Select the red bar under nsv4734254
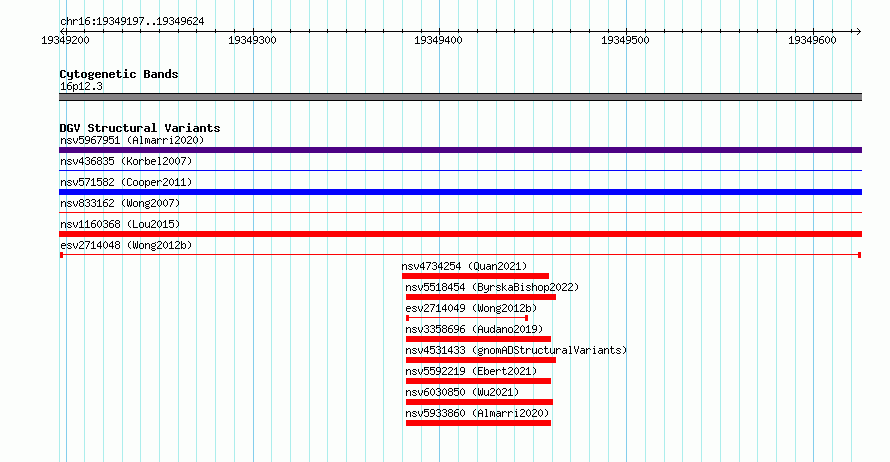This screenshot has width=890, height=462. pos(475,276)
